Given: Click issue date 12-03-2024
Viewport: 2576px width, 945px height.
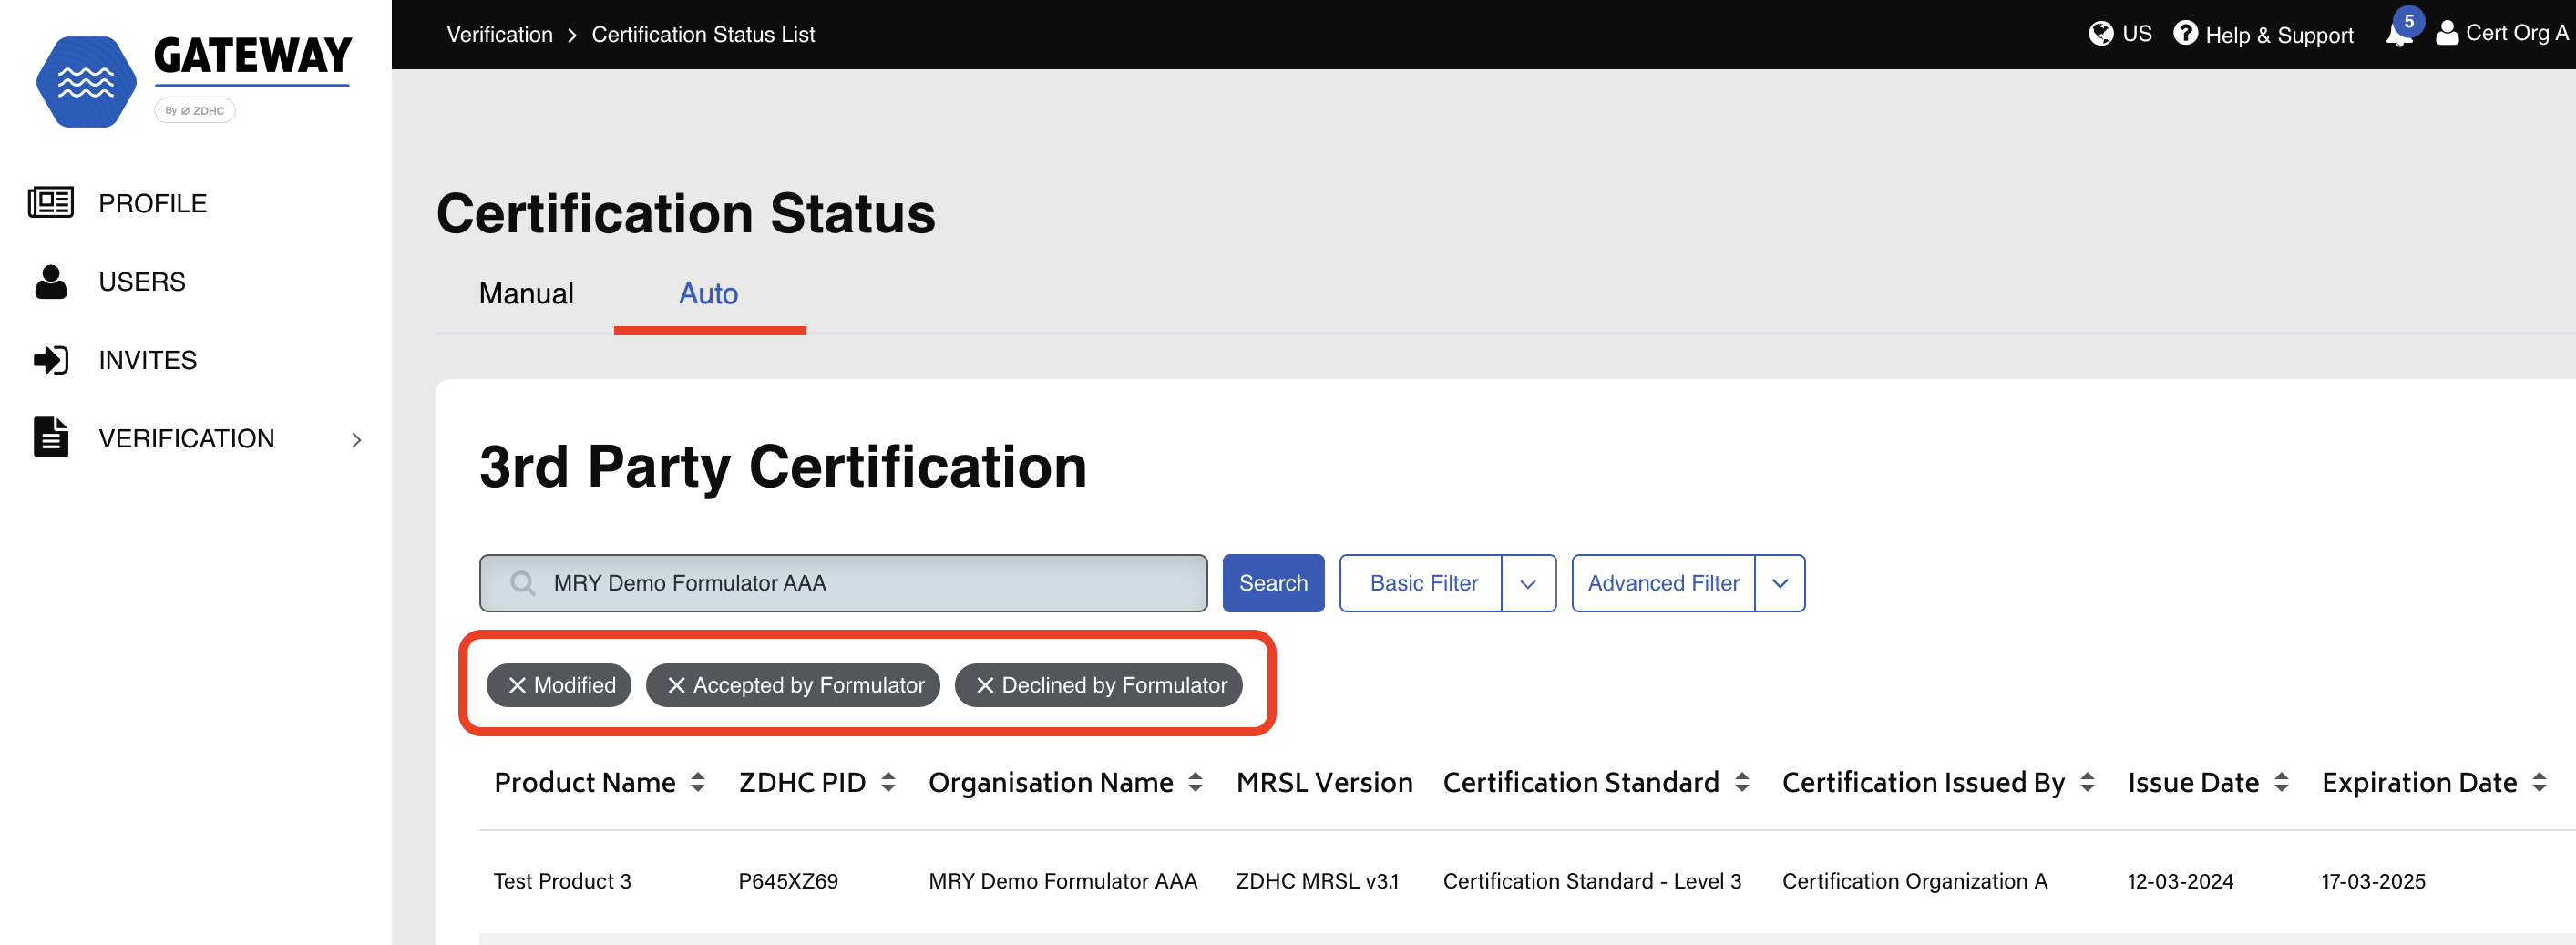Looking at the screenshot, I should (x=2180, y=882).
